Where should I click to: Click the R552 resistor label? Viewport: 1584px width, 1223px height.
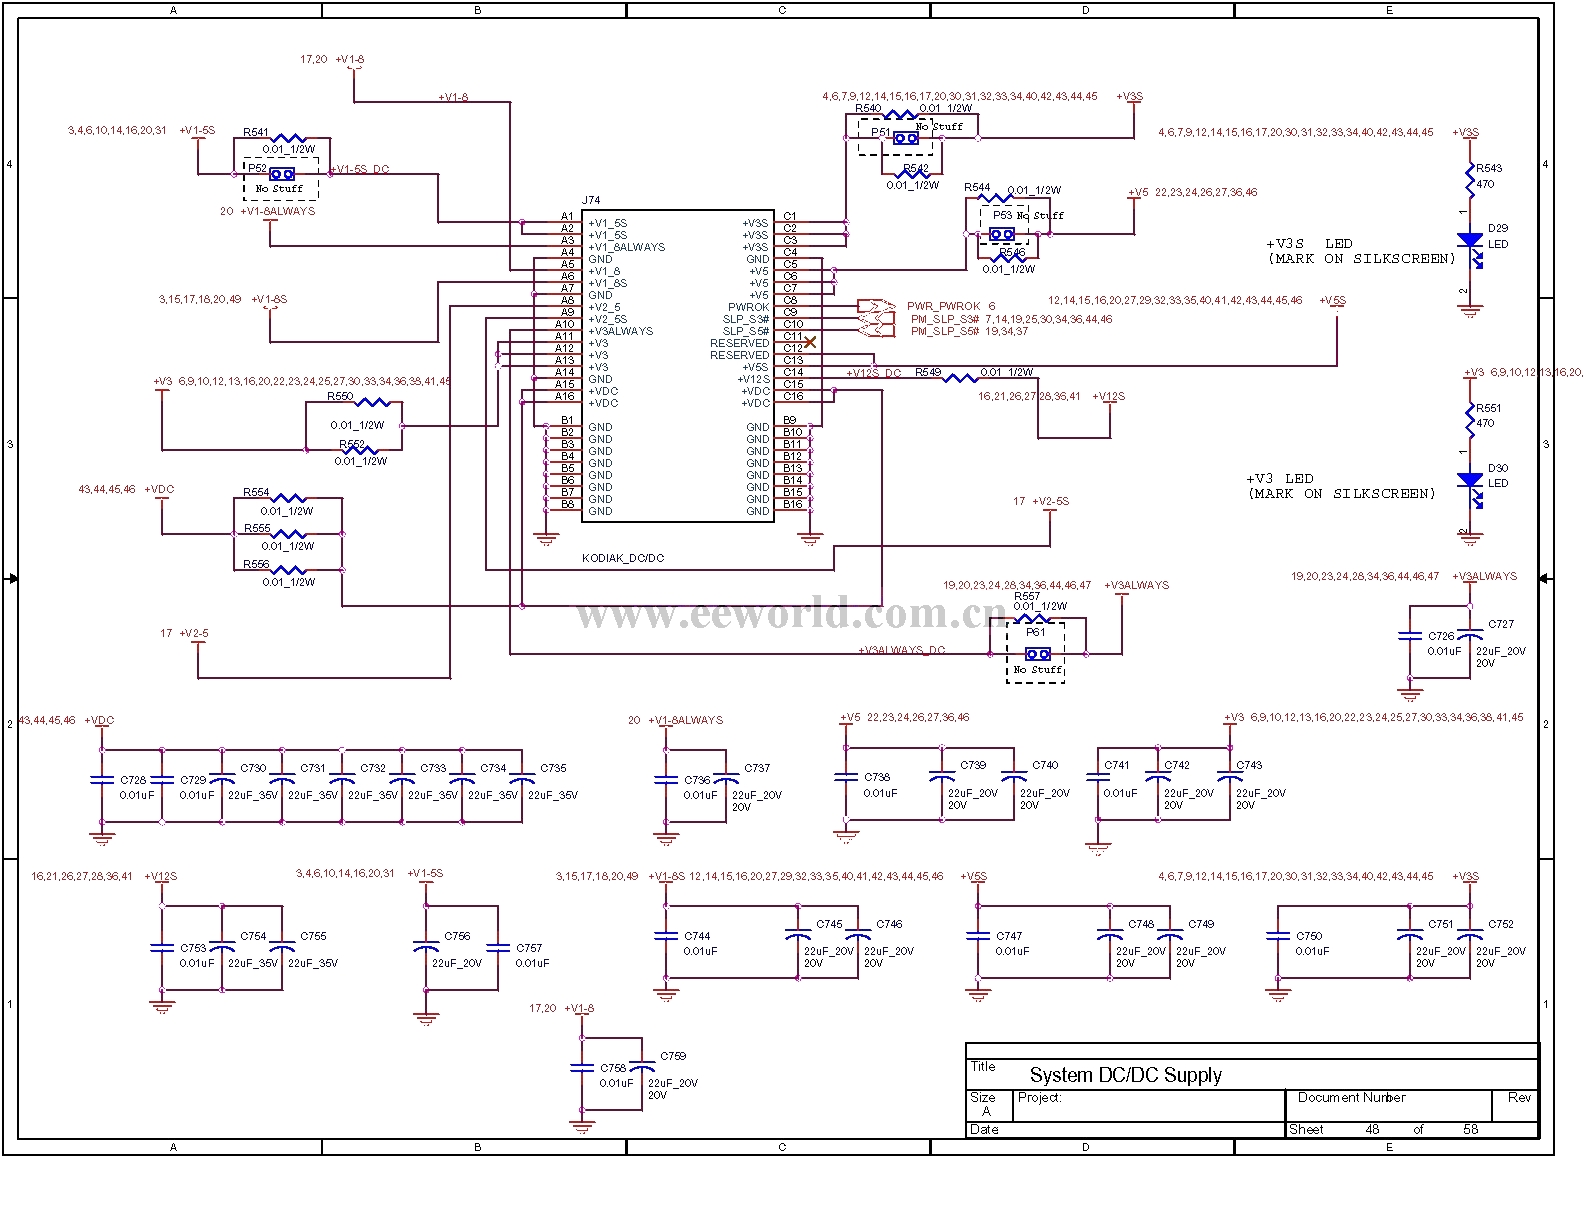click(x=351, y=444)
